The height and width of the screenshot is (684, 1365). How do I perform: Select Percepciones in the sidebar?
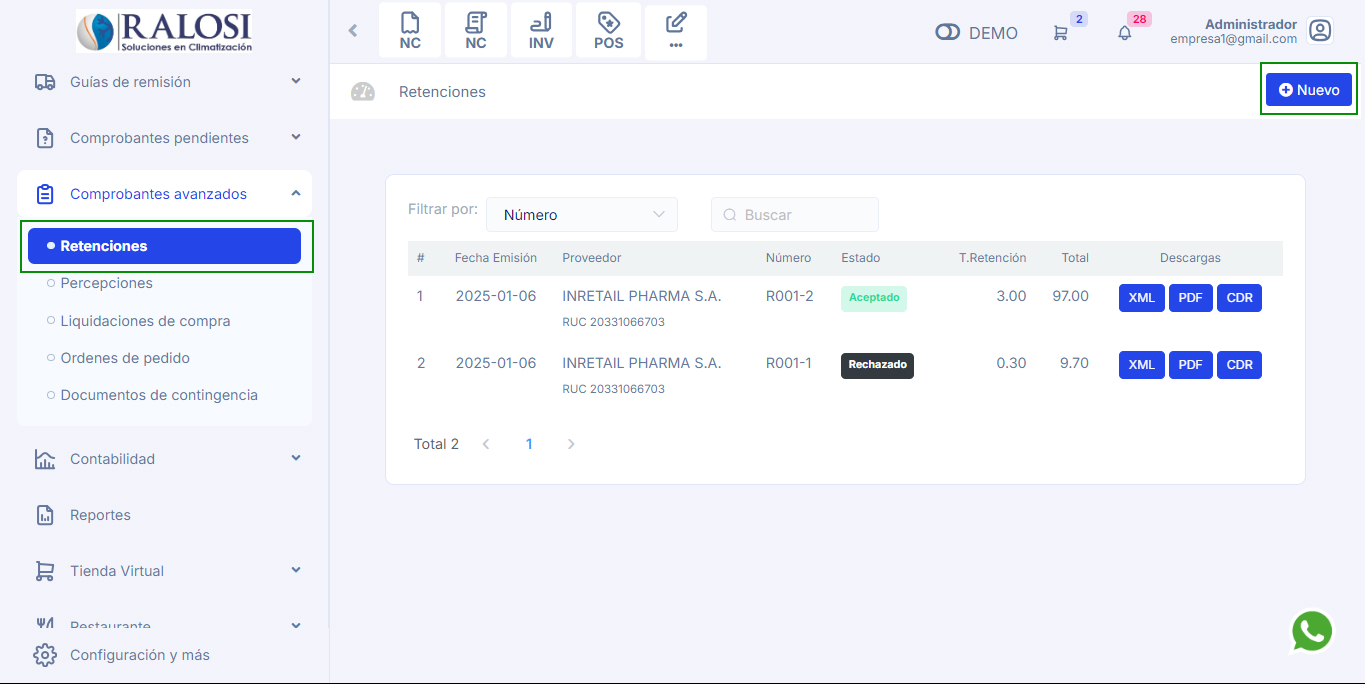106,283
